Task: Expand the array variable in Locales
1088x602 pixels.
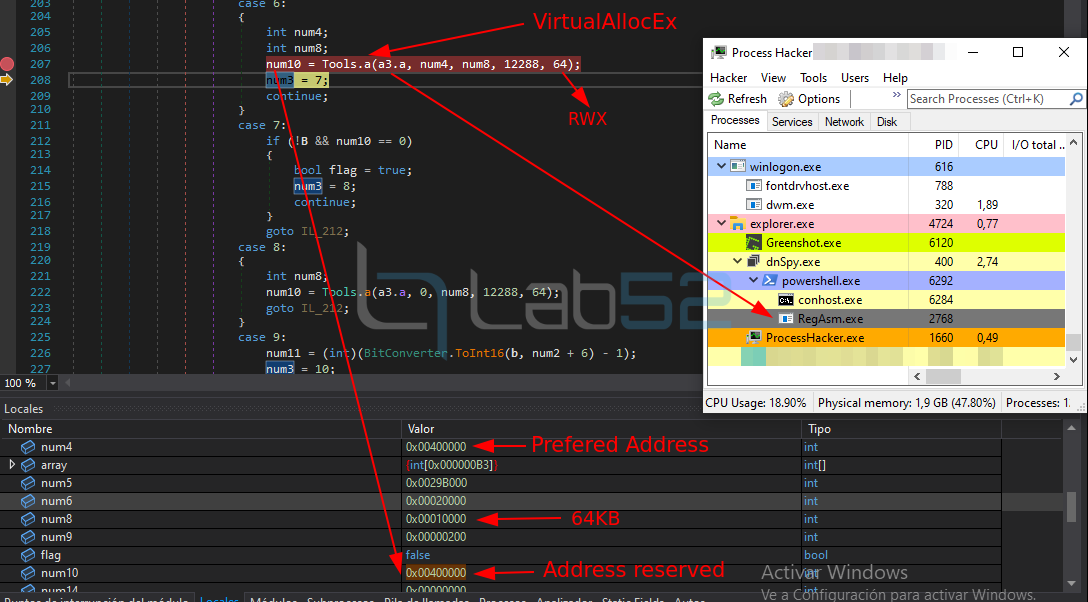Action: coord(12,465)
